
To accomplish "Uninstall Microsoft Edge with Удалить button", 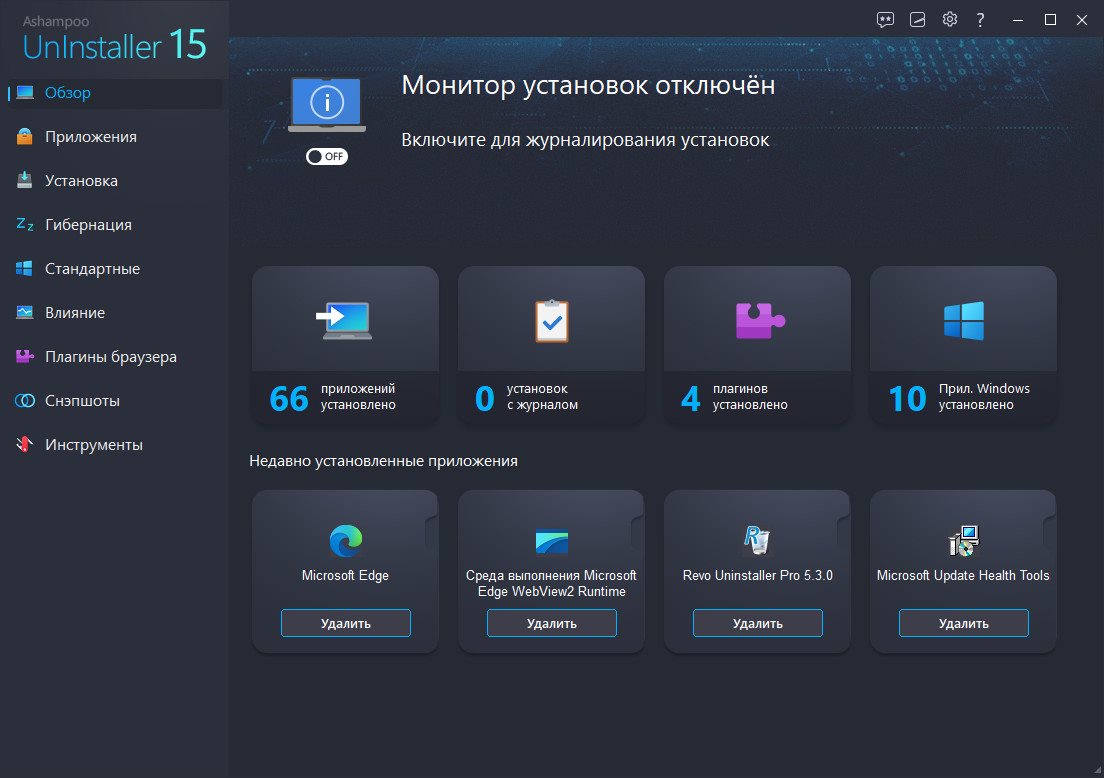I will pyautogui.click(x=346, y=623).
